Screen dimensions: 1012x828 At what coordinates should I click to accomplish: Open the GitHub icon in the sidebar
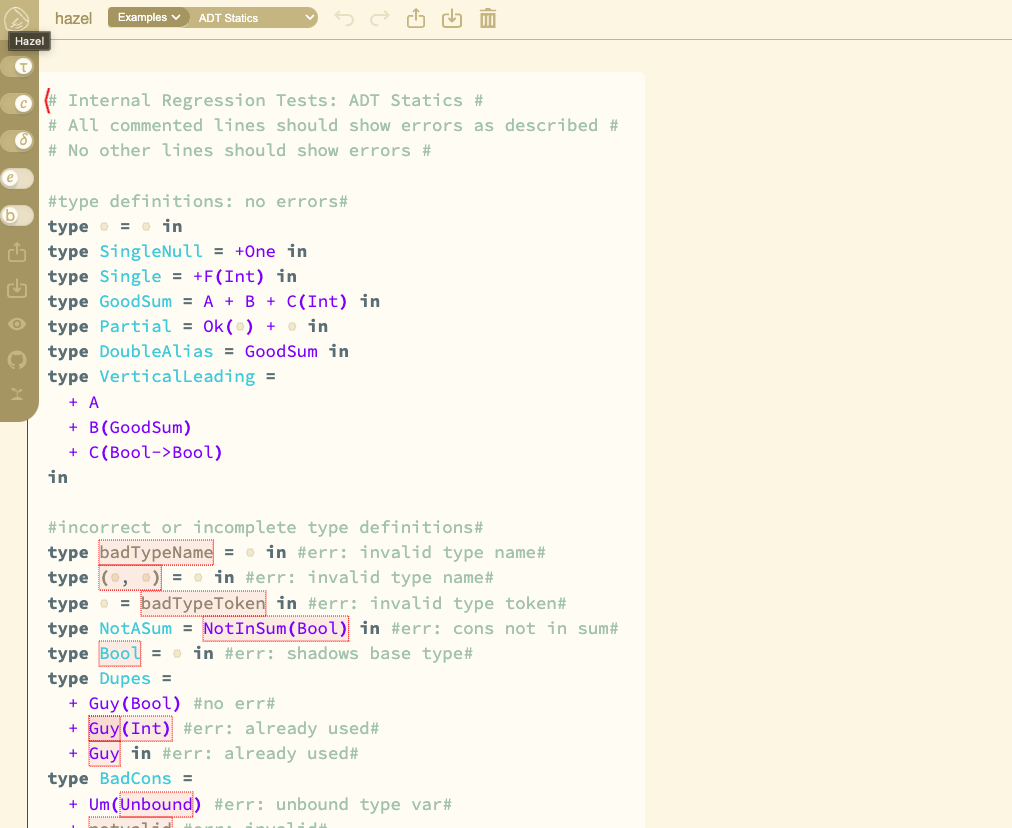[x=17, y=359]
